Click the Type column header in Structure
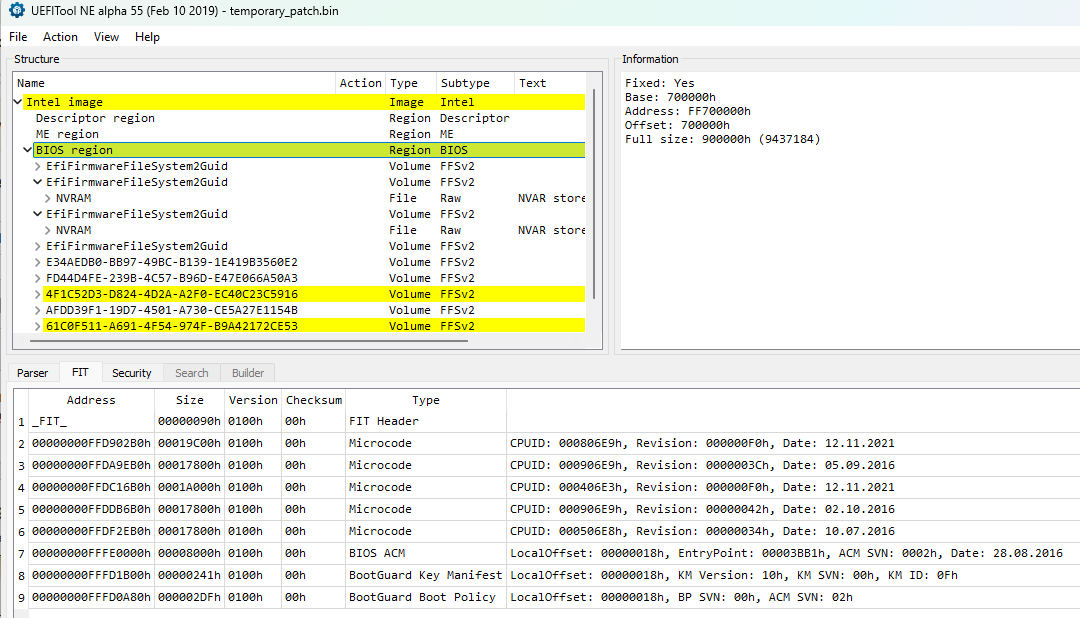Screen dimensions: 1080x618 [411, 83]
